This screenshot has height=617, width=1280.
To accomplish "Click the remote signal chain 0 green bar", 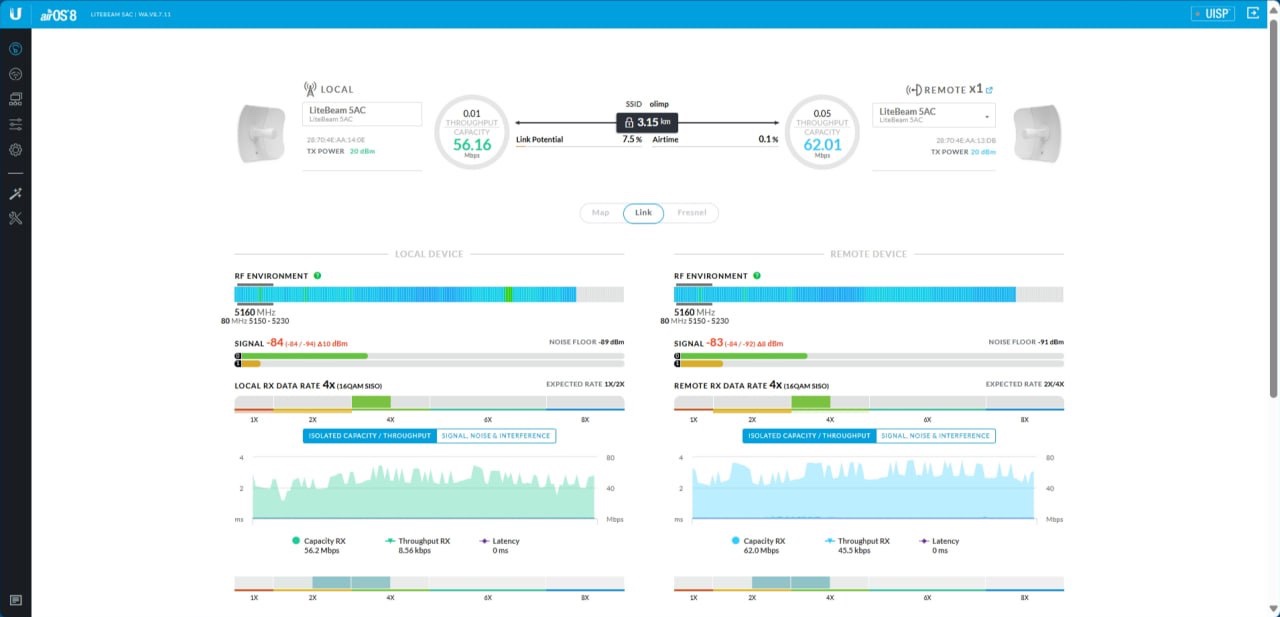I will pos(744,356).
